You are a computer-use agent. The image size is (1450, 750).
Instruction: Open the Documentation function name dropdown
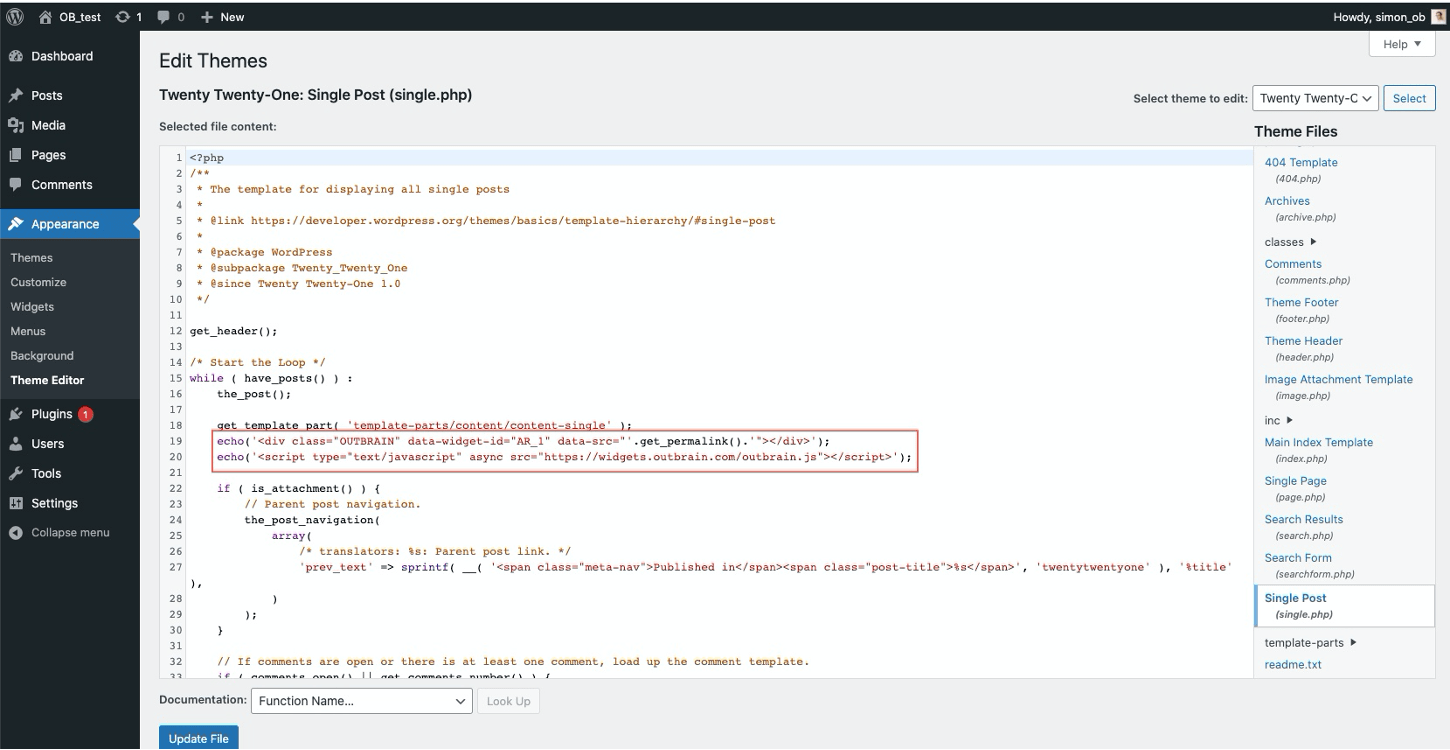click(361, 701)
